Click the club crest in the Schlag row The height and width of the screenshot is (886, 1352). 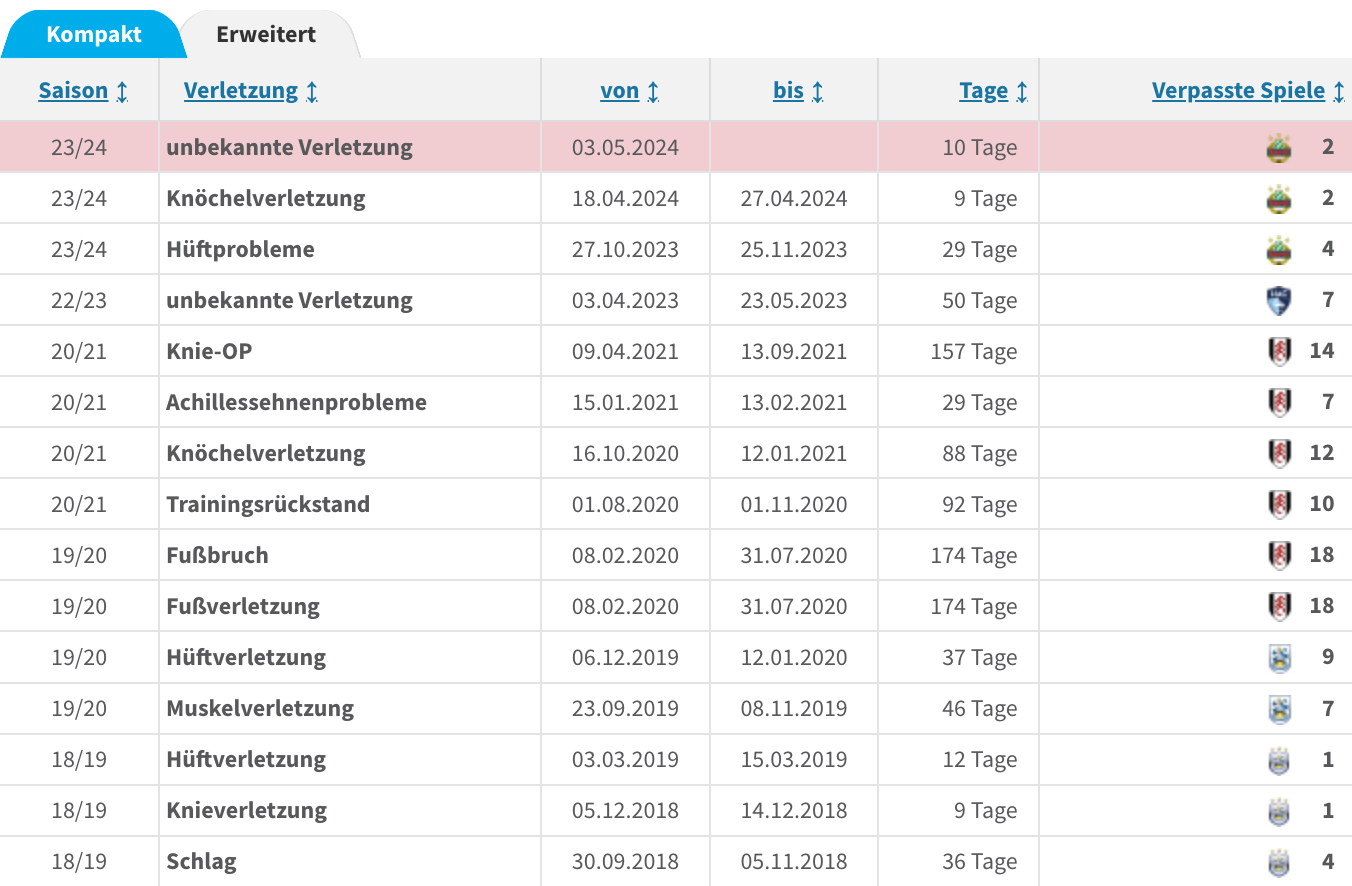pyautogui.click(x=1278, y=862)
